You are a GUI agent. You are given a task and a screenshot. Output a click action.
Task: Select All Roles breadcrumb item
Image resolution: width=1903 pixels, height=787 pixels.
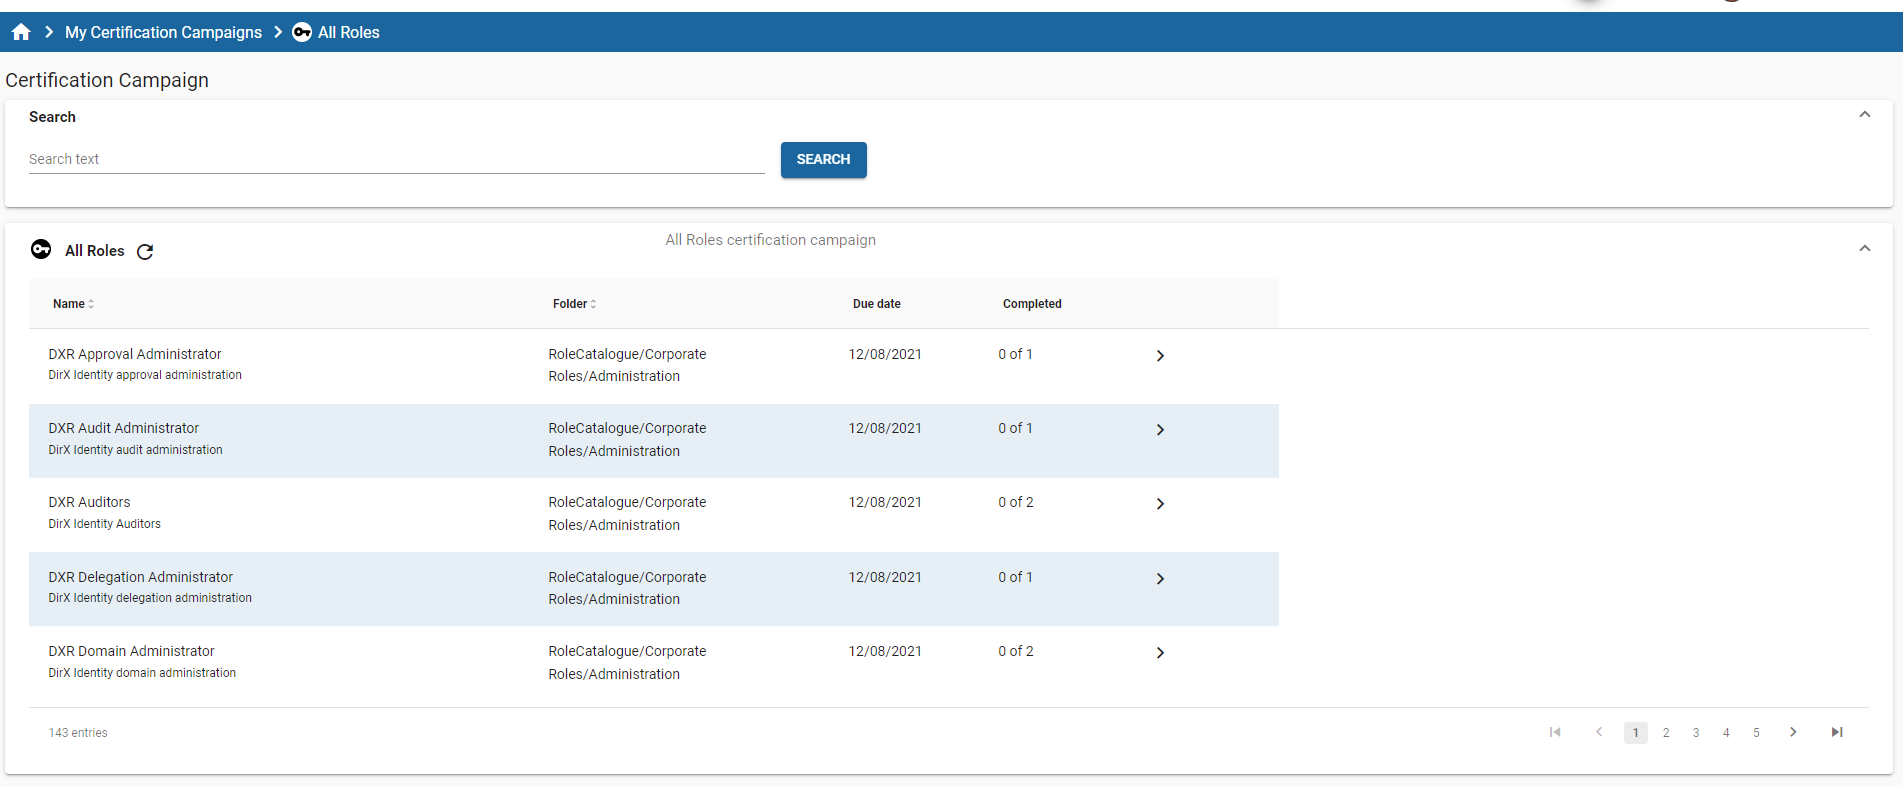pyautogui.click(x=348, y=32)
